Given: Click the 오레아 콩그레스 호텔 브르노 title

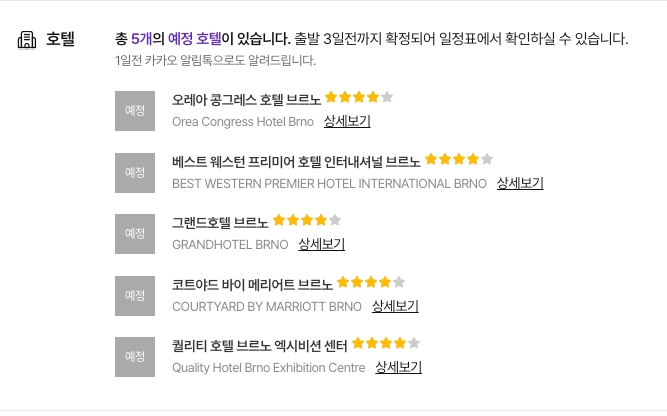Looking at the screenshot, I should [246, 100].
